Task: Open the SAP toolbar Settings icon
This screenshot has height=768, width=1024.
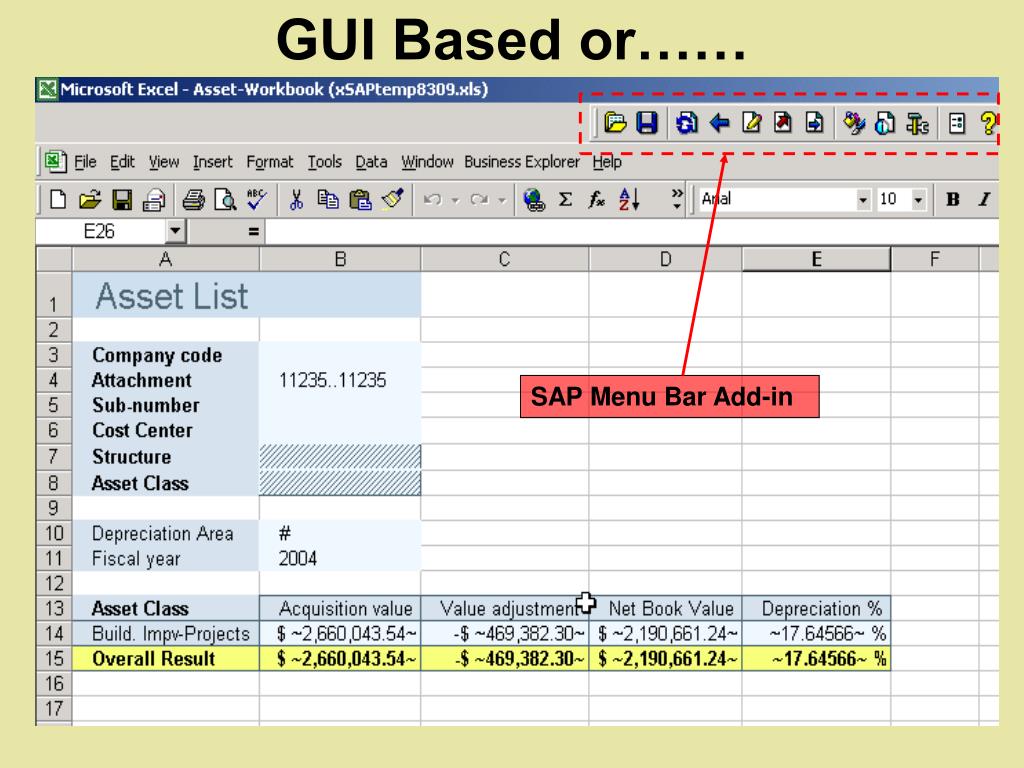Action: [x=957, y=123]
